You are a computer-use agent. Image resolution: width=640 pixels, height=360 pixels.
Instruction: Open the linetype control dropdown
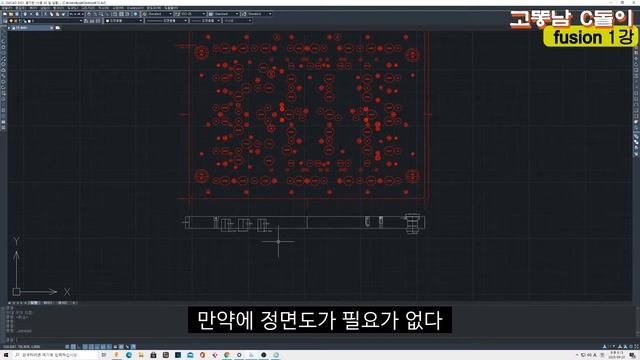167,21
